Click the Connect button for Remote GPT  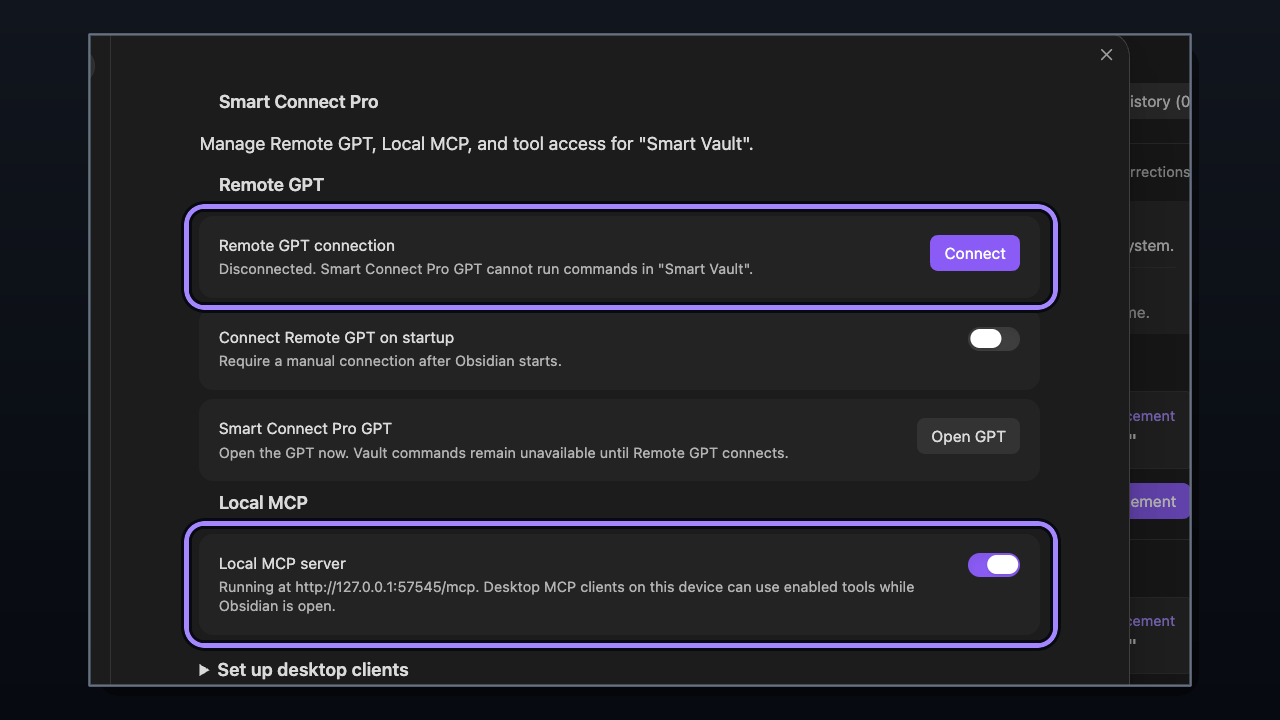(975, 253)
